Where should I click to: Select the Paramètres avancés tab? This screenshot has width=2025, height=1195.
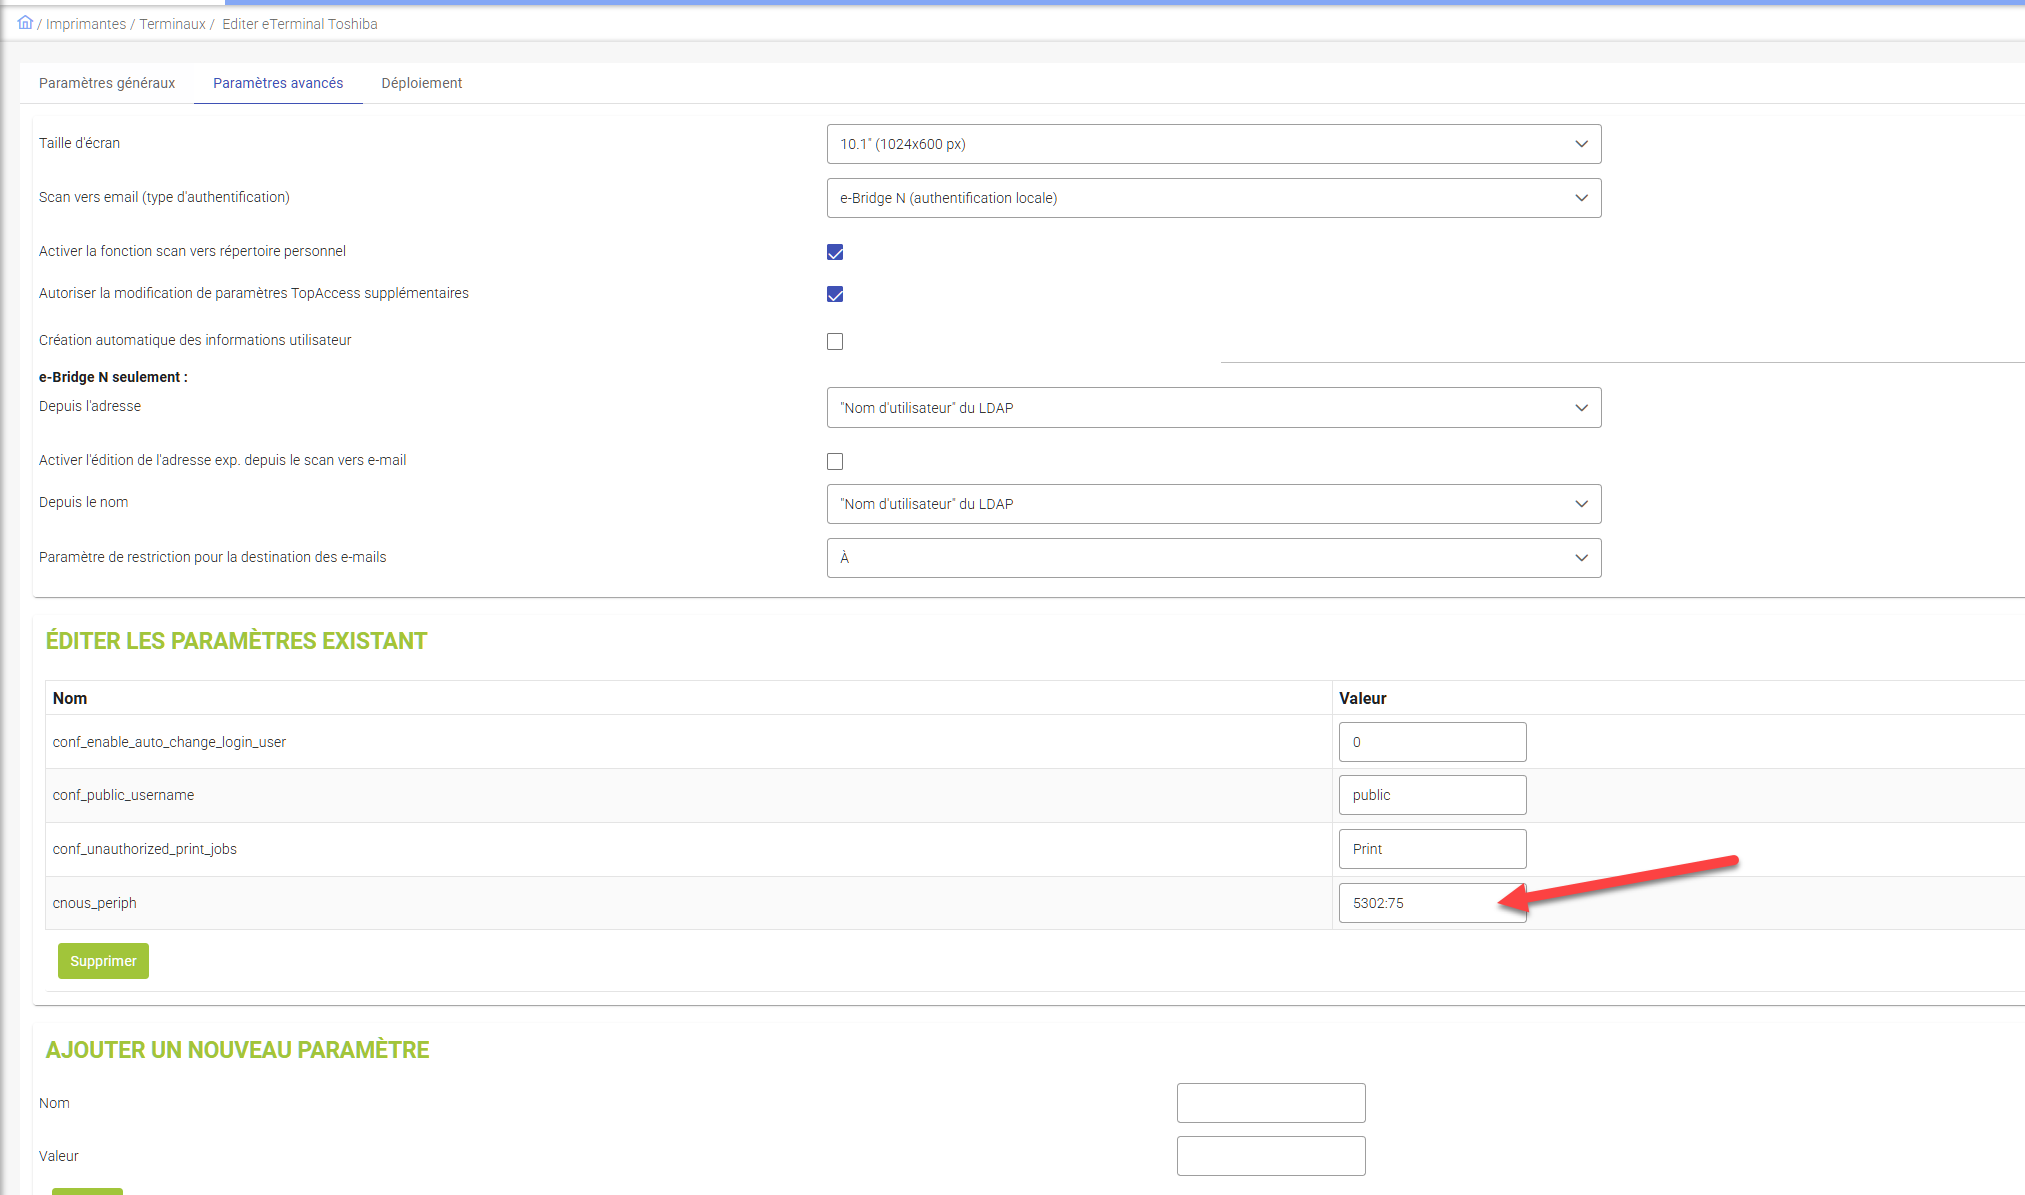(x=278, y=83)
